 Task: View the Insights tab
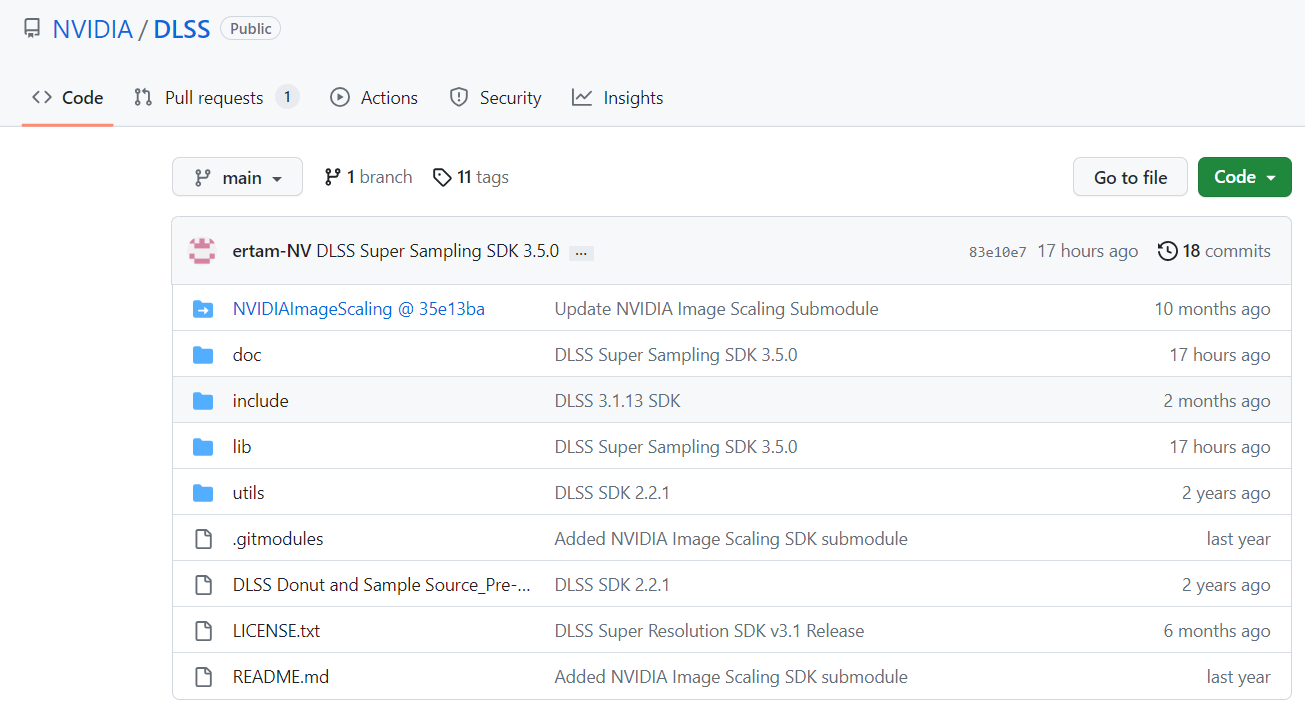[x=618, y=98]
